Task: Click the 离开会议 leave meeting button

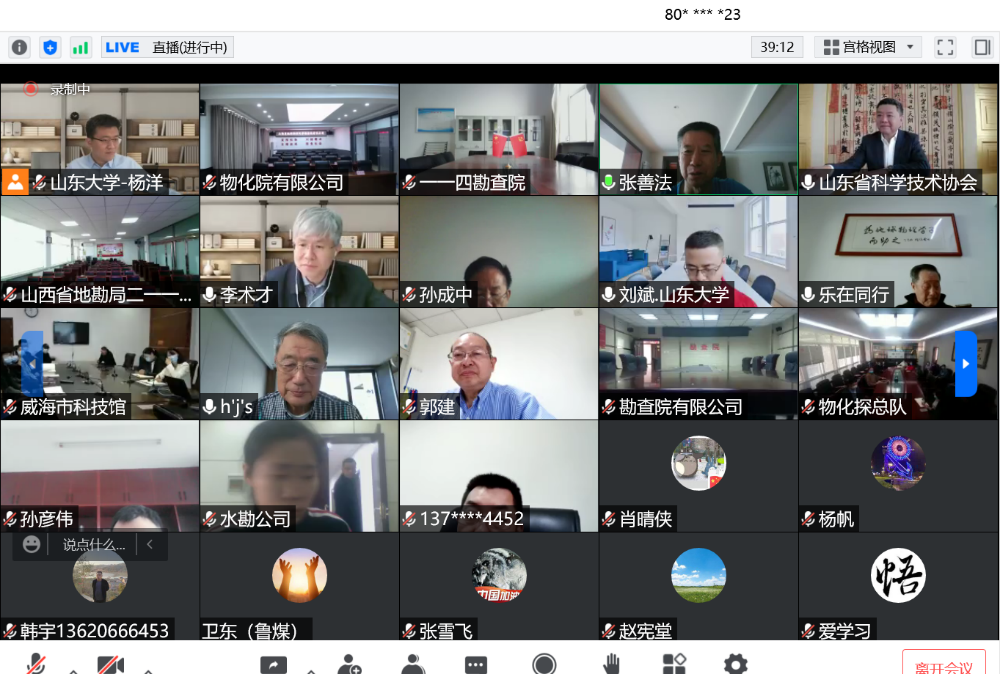Action: [x=943, y=666]
